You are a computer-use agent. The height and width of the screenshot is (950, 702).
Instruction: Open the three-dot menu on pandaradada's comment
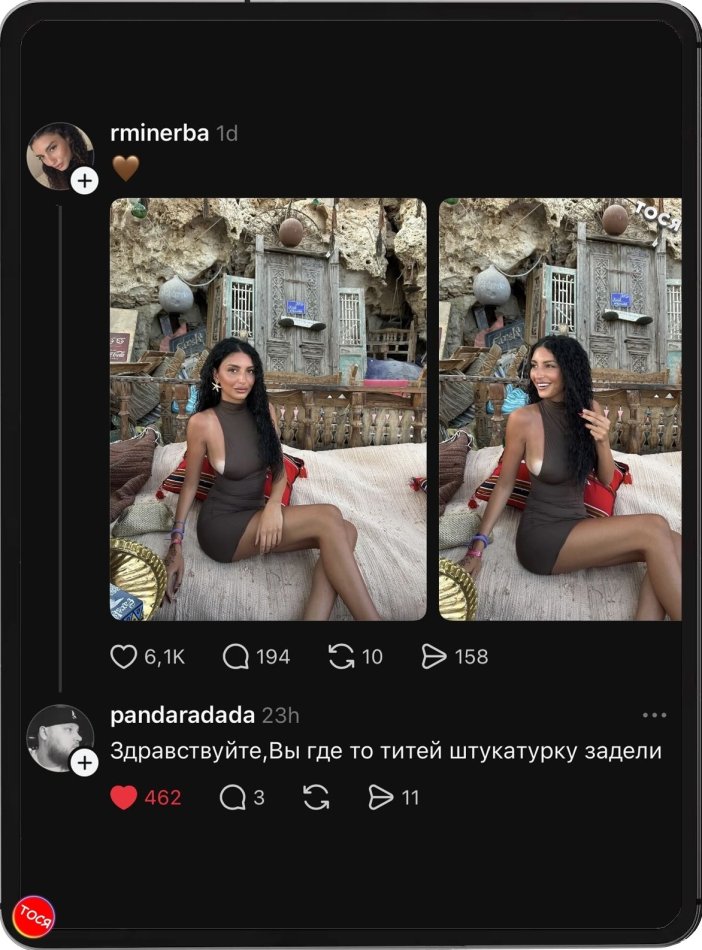tap(654, 716)
